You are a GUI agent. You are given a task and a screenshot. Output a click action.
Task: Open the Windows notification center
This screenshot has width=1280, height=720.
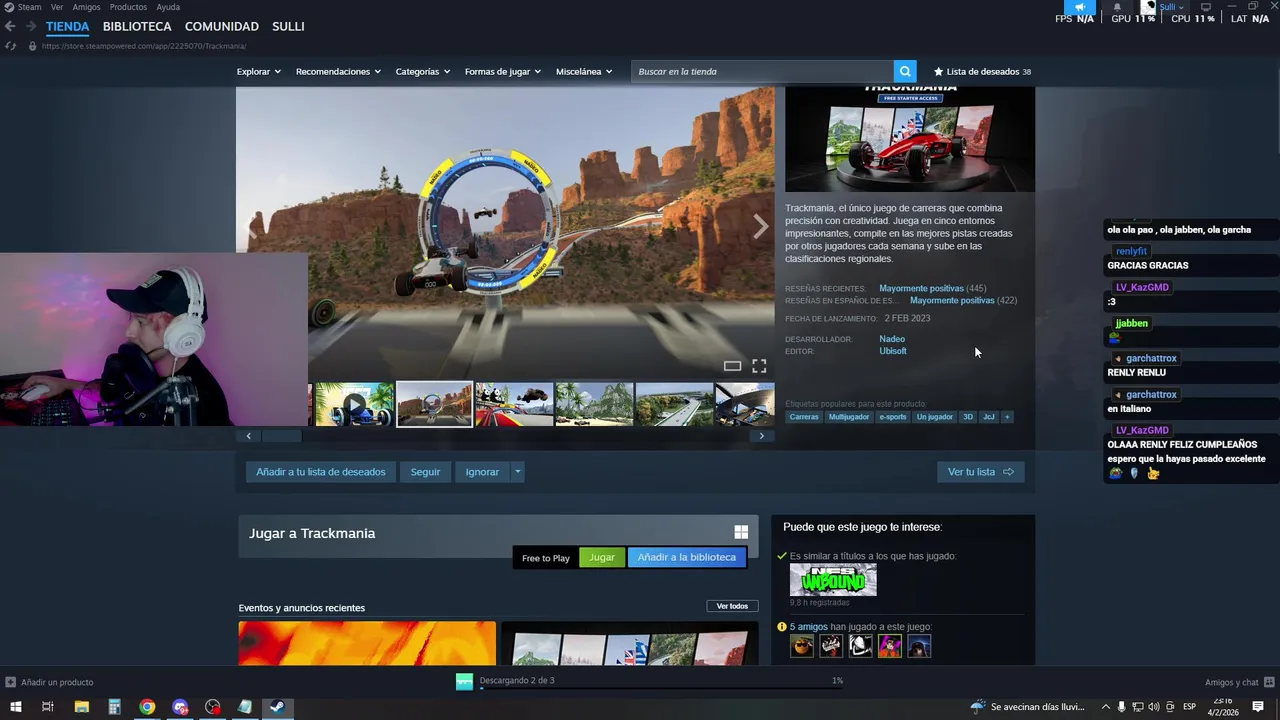coord(1258,707)
